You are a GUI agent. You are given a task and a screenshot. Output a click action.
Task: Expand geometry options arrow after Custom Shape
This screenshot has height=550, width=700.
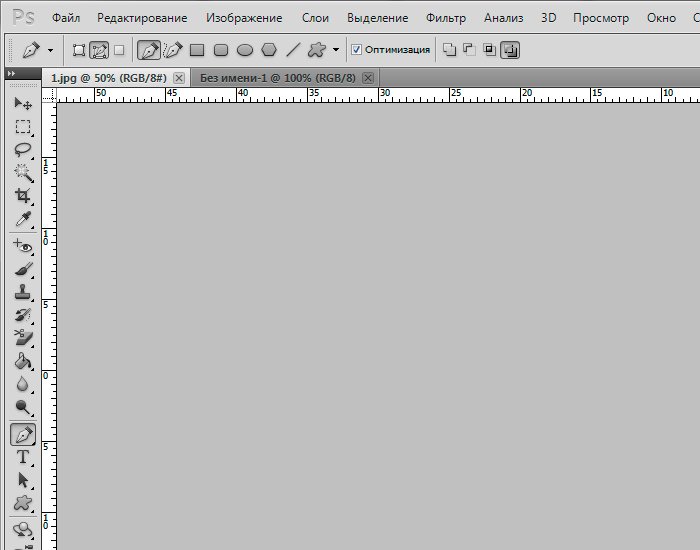pyautogui.click(x=336, y=49)
